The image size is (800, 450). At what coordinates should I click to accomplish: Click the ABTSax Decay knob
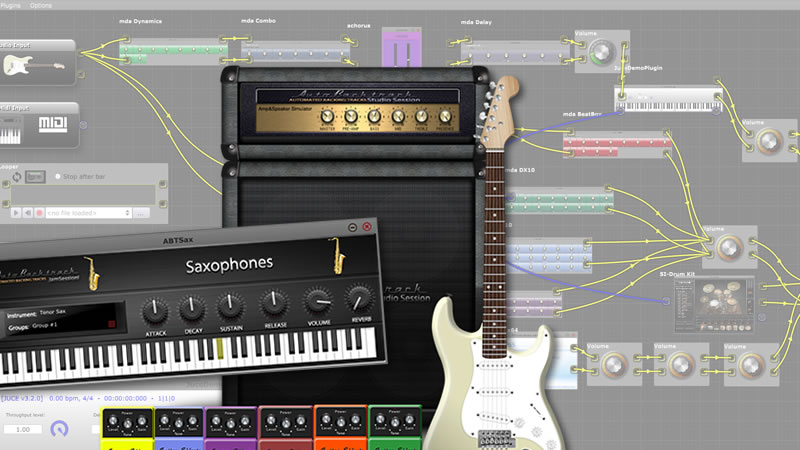(192, 308)
